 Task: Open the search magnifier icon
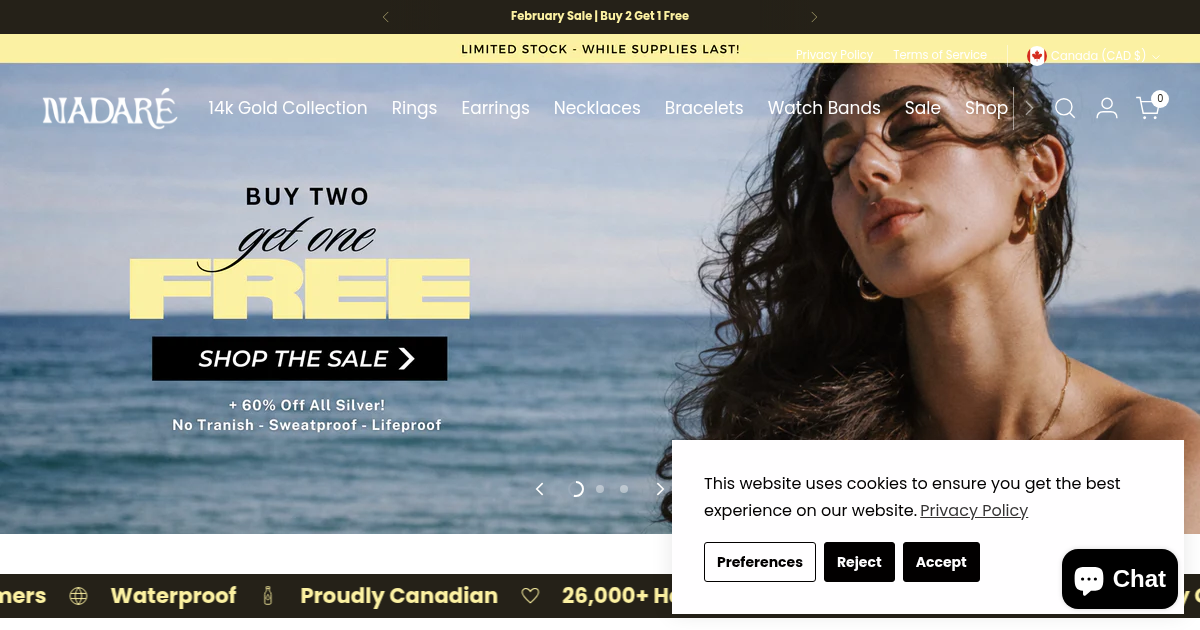point(1065,108)
